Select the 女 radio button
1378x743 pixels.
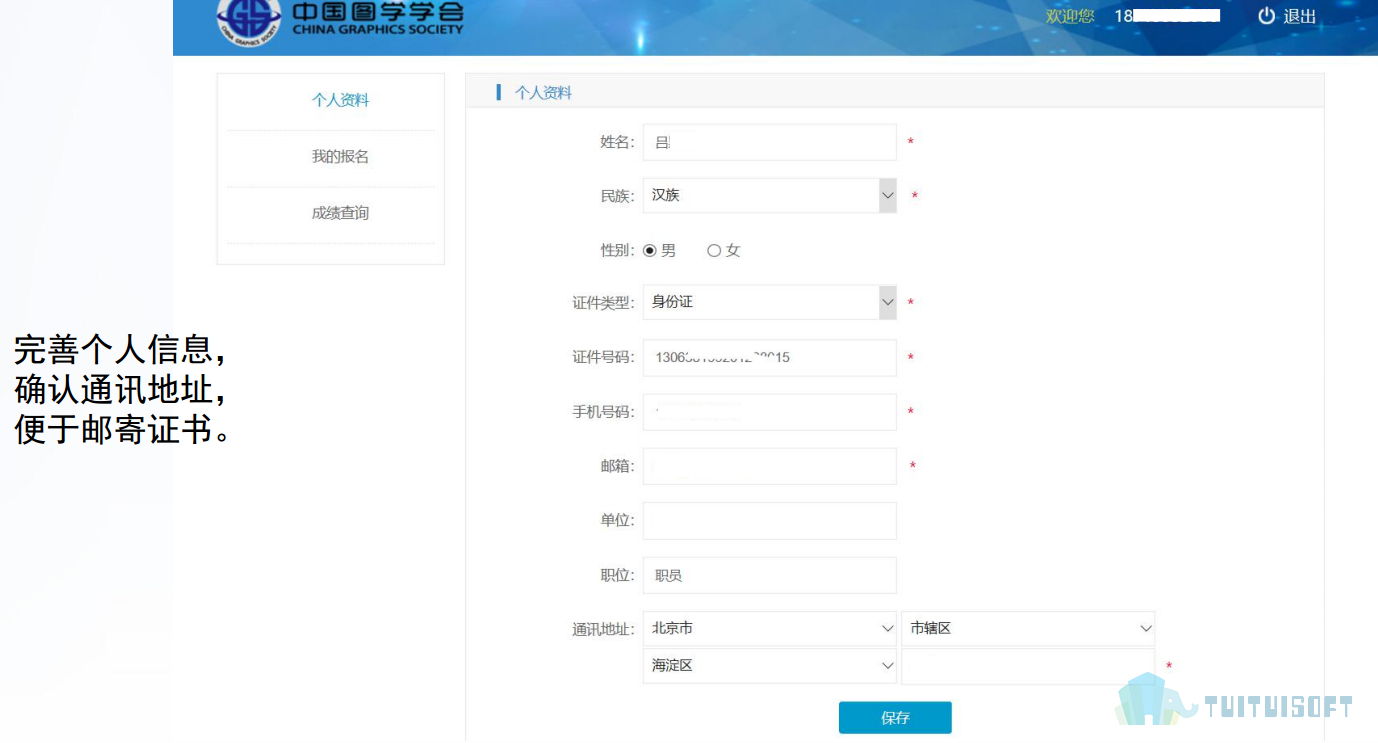tap(714, 251)
